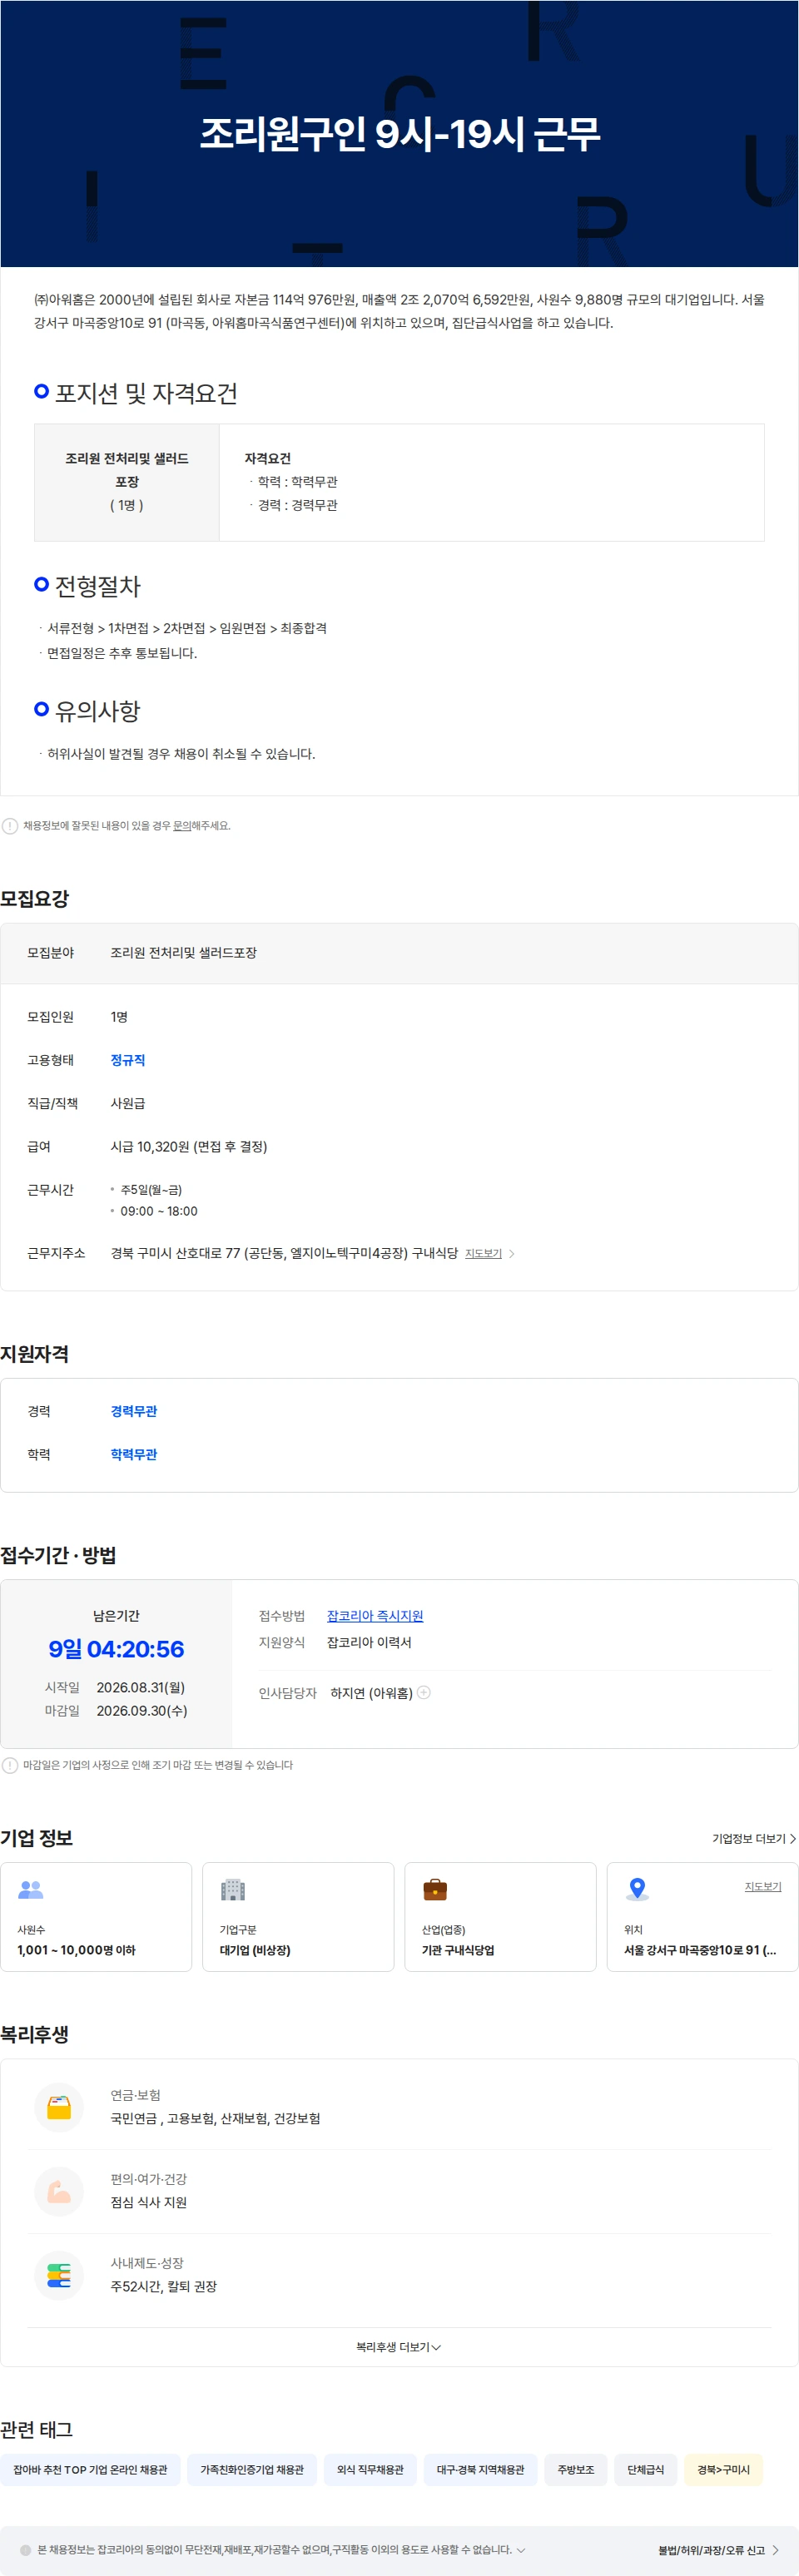Screen dimensions: 799x2576
Task: Click the chevron arrow after 근무지주소 지도보기
Action: click(512, 1253)
